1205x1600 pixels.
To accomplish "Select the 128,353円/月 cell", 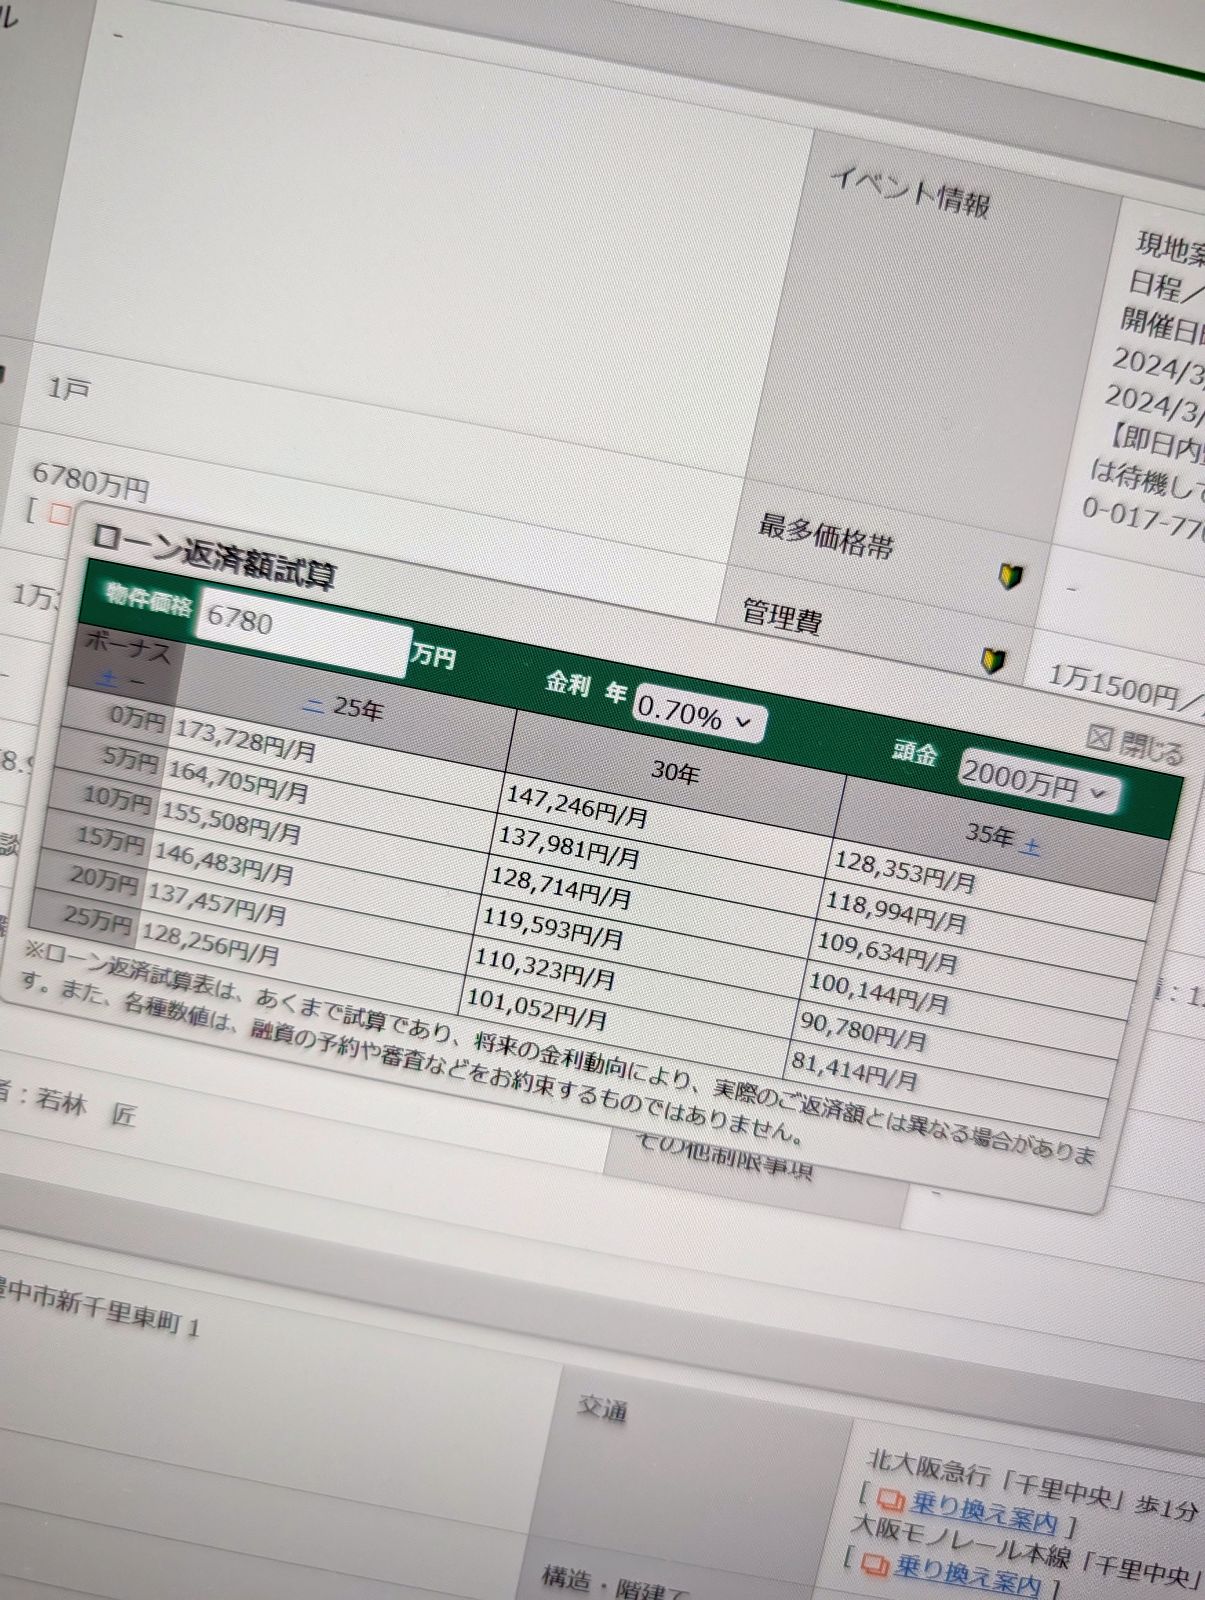I will click(x=904, y=871).
